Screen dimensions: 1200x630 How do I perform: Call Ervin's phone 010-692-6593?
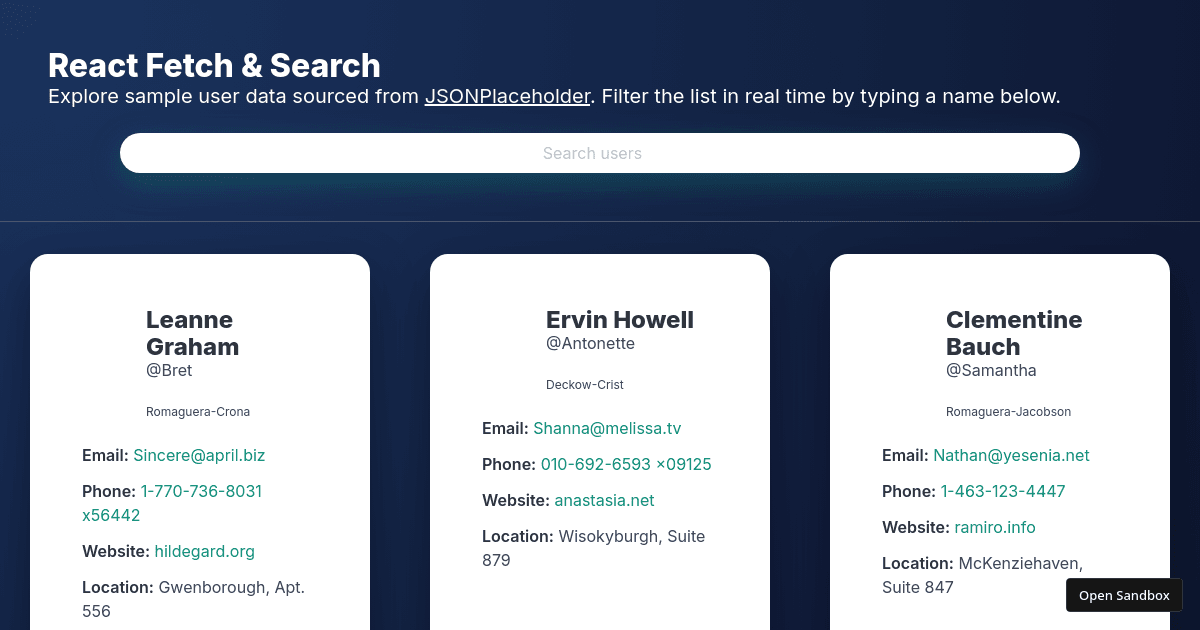point(626,464)
